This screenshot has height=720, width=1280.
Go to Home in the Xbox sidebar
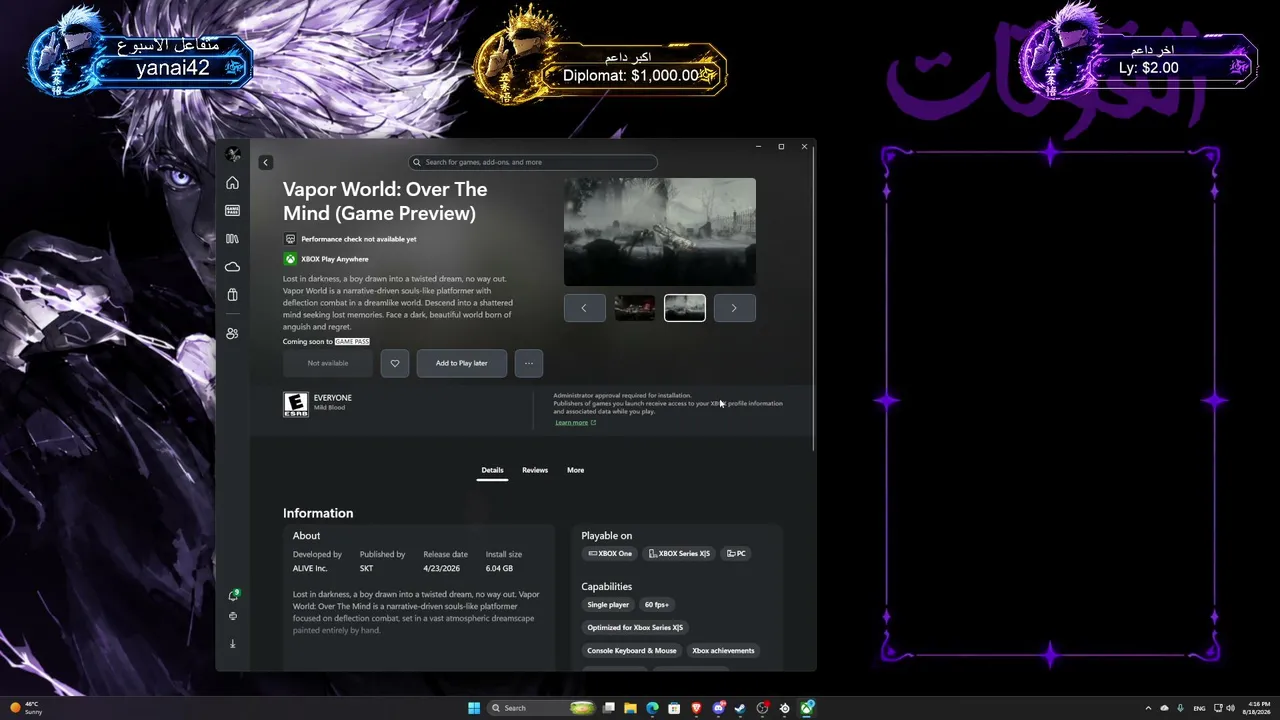(x=232, y=183)
